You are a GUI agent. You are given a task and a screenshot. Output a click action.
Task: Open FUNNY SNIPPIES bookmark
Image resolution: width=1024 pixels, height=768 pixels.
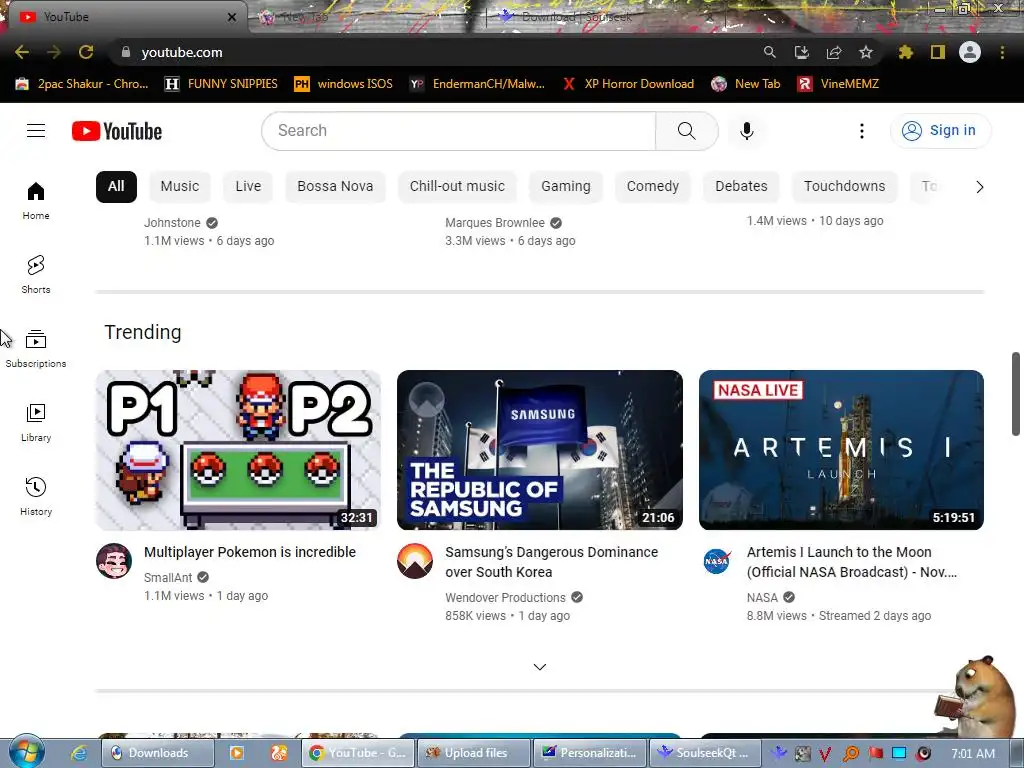221,84
